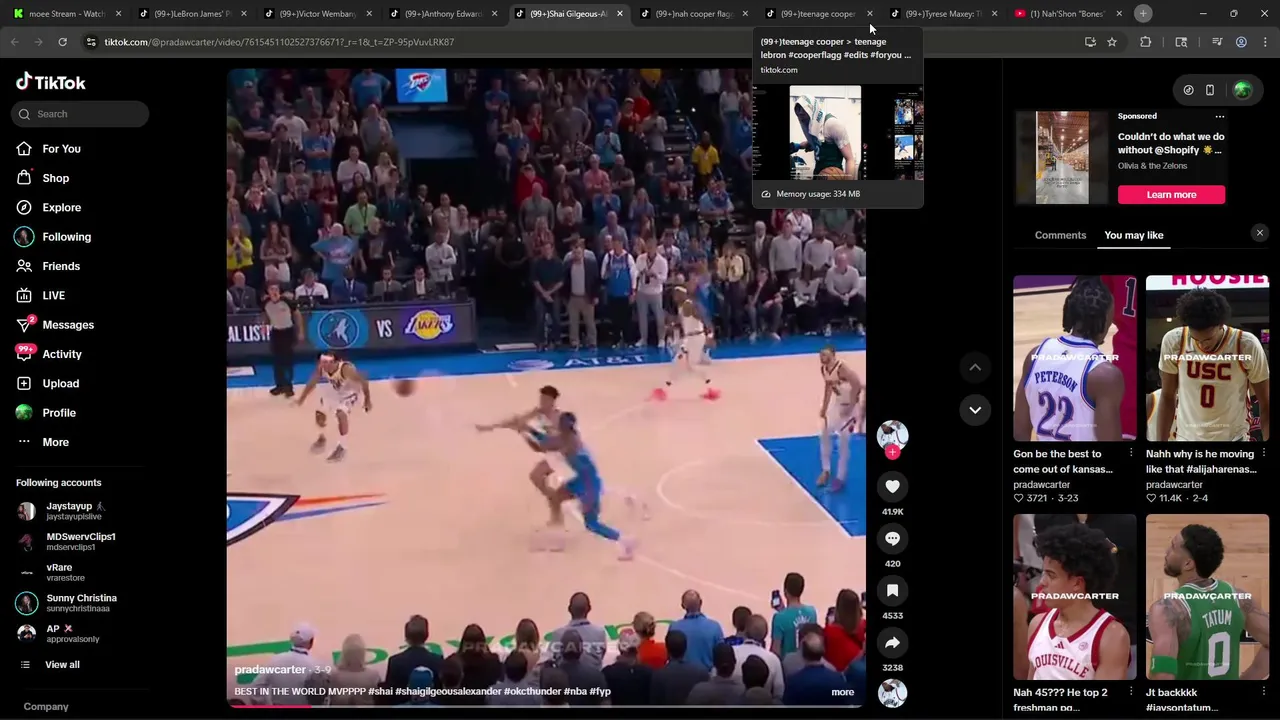Screen dimensions: 1280x720
Task: Close the side panel with X button
Action: click(1260, 233)
